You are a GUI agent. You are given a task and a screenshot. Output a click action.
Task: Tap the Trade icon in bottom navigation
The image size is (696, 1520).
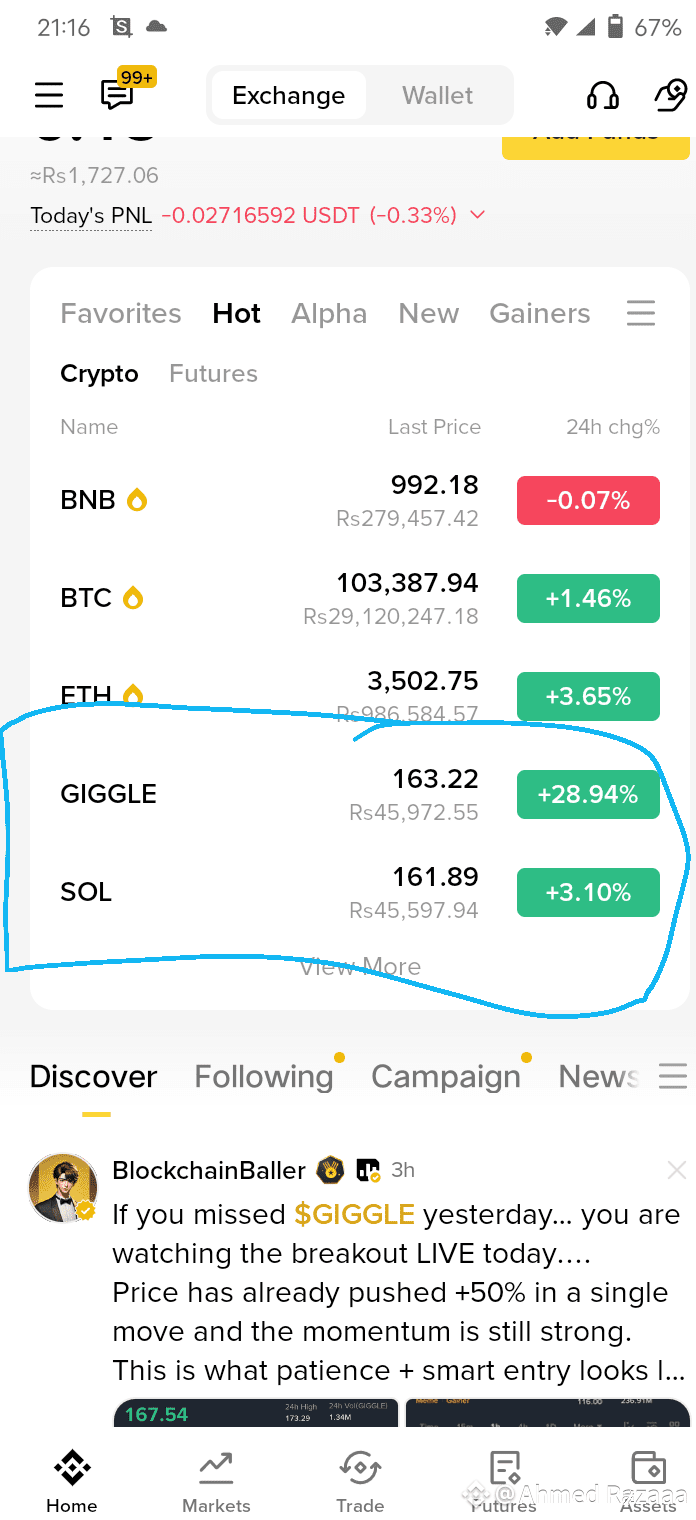pos(360,1468)
